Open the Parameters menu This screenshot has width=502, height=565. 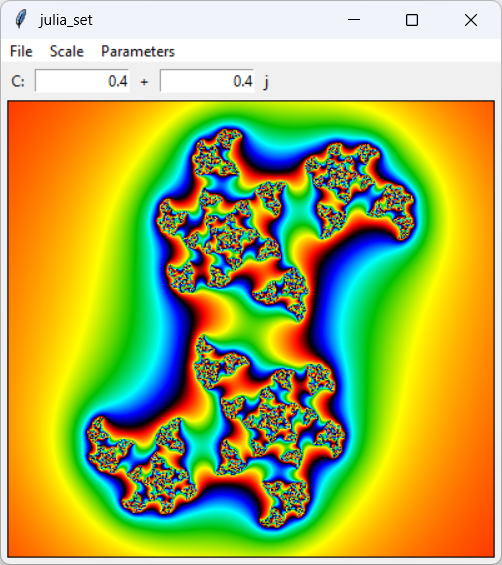point(138,51)
